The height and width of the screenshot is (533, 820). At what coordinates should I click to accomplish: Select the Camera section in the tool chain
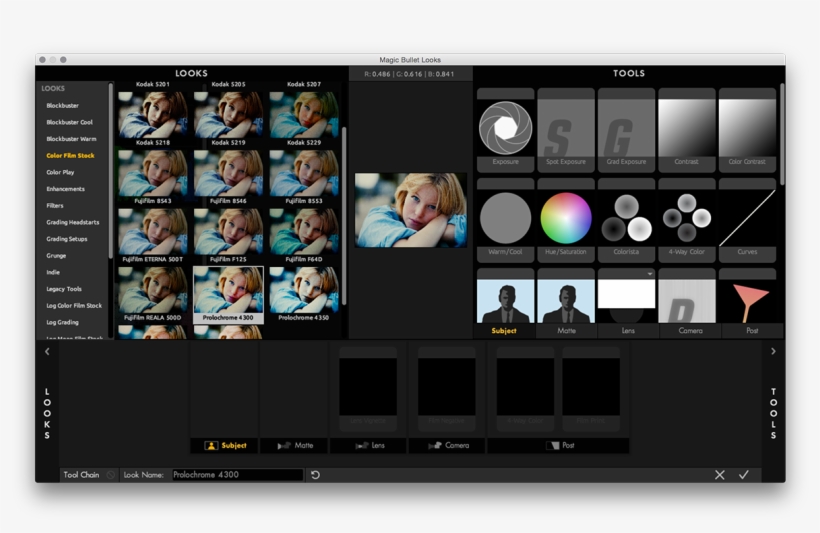click(x=448, y=446)
